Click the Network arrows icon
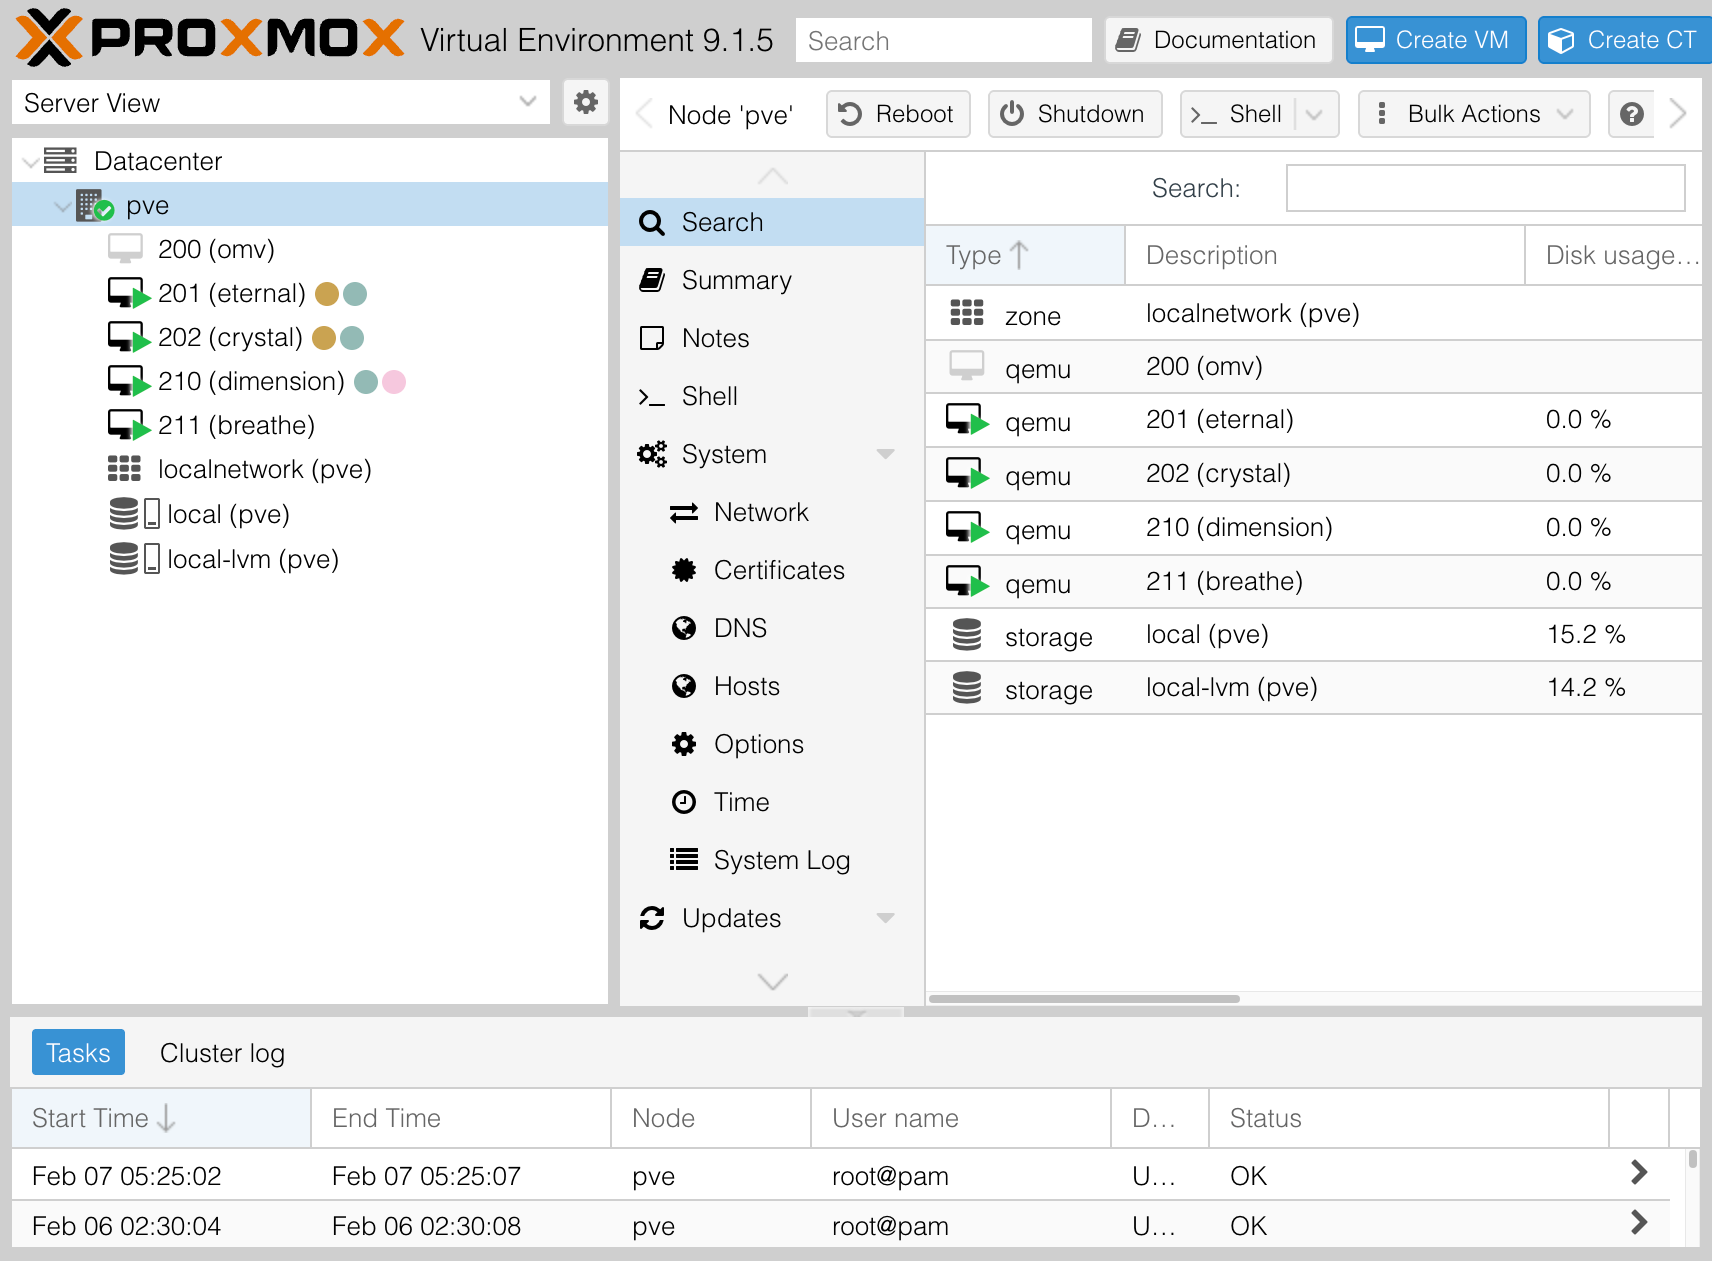The height and width of the screenshot is (1261, 1712). [x=684, y=513]
